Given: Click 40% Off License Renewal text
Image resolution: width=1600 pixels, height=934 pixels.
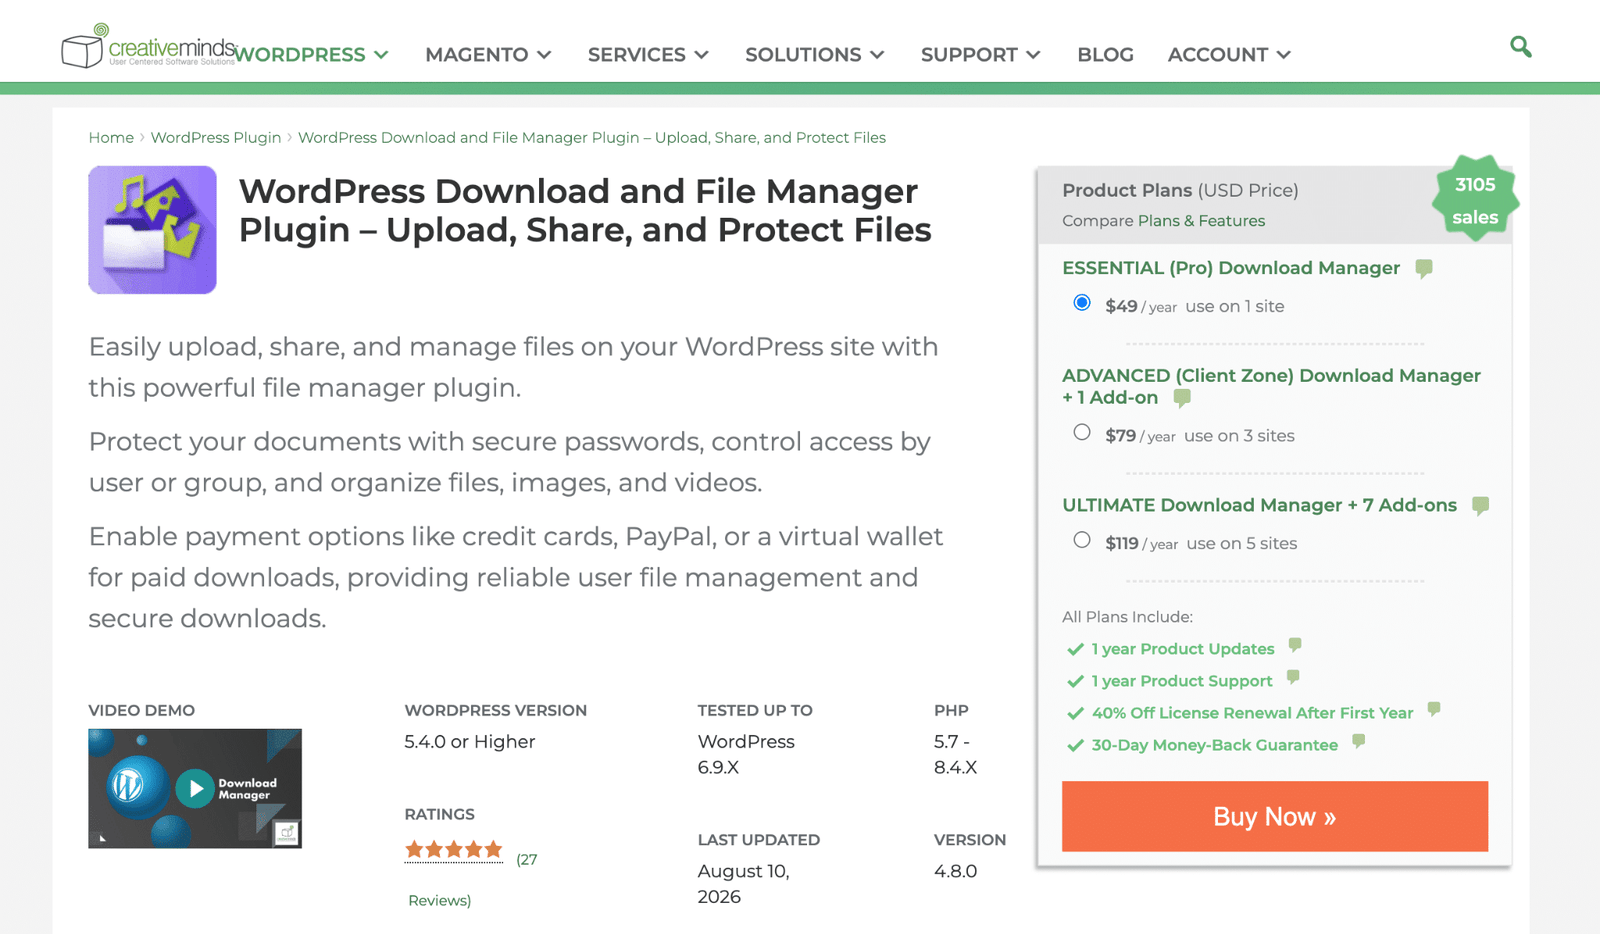Looking at the screenshot, I should (1252, 713).
